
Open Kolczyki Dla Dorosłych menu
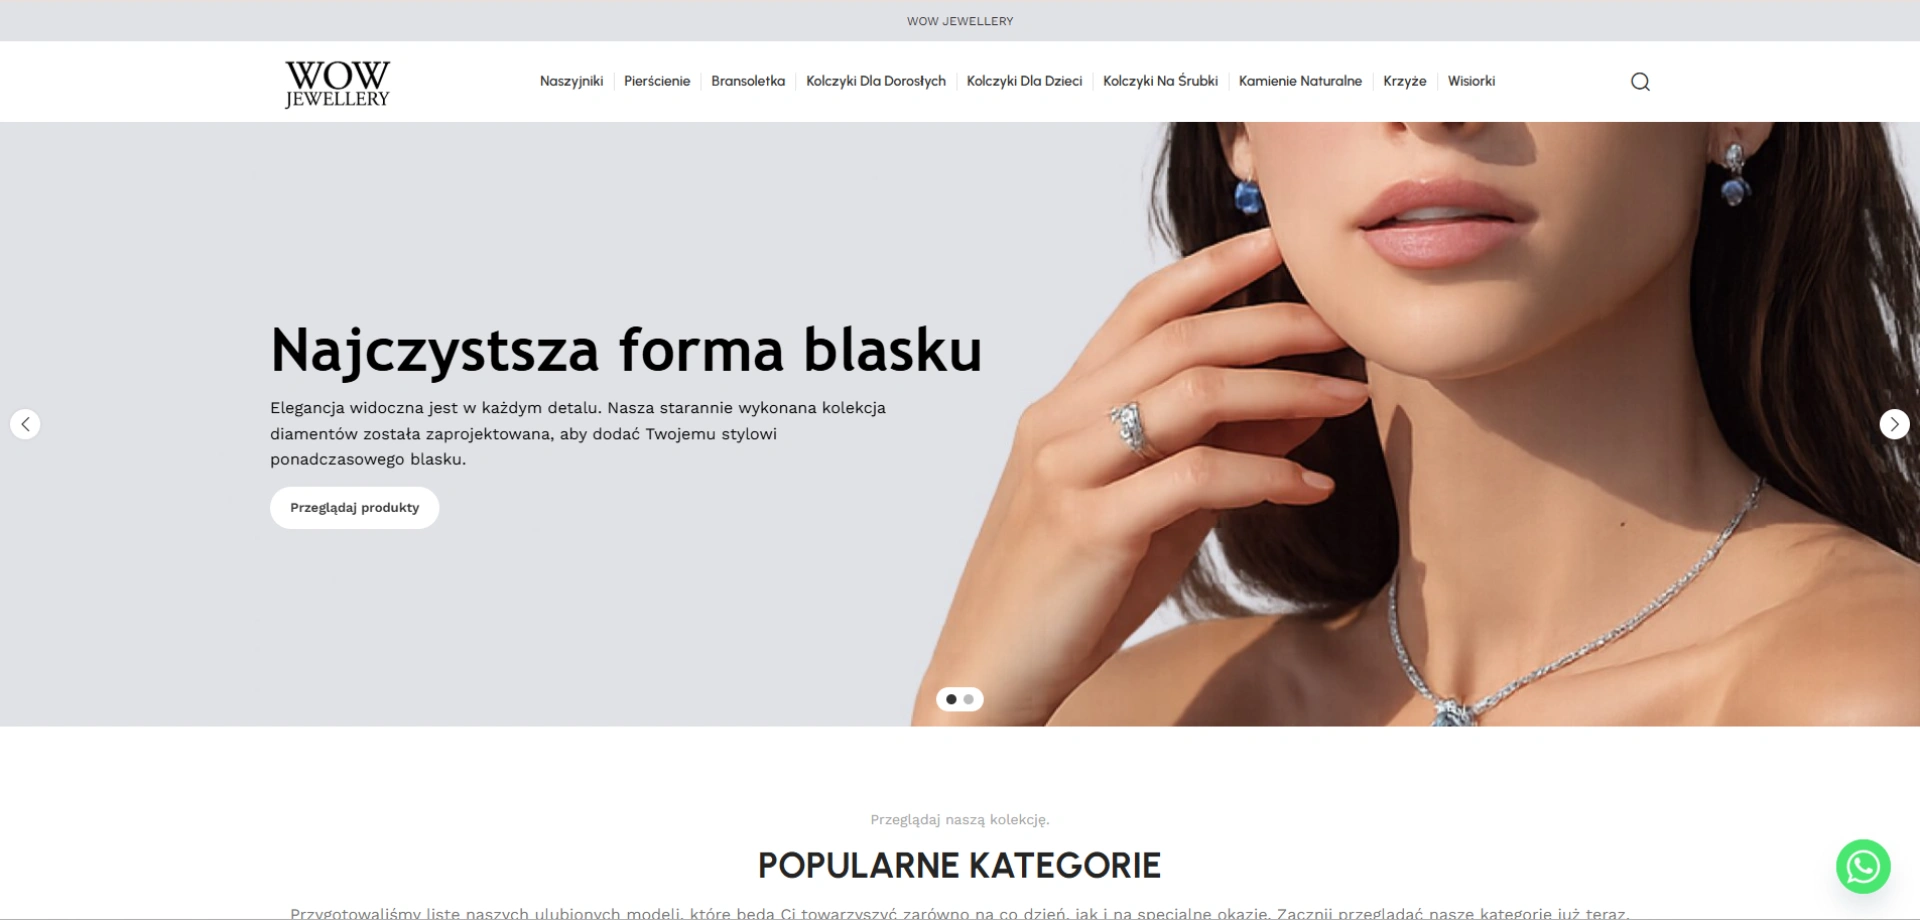coord(876,81)
